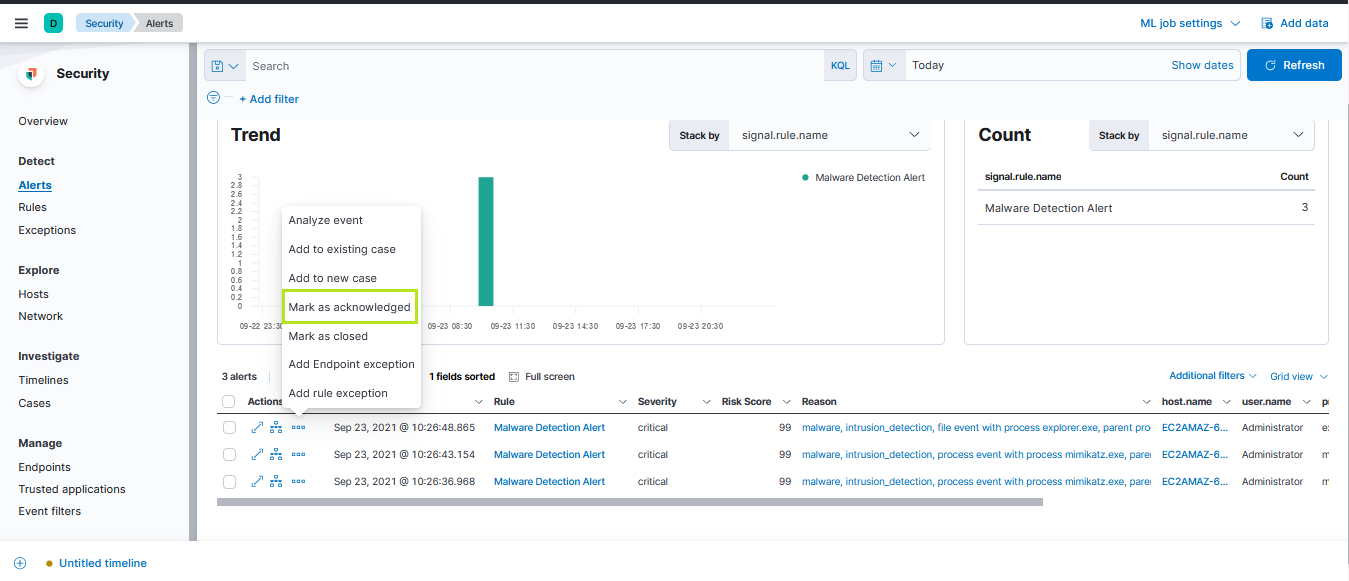Expand the ML job settings dropdown

1189,22
